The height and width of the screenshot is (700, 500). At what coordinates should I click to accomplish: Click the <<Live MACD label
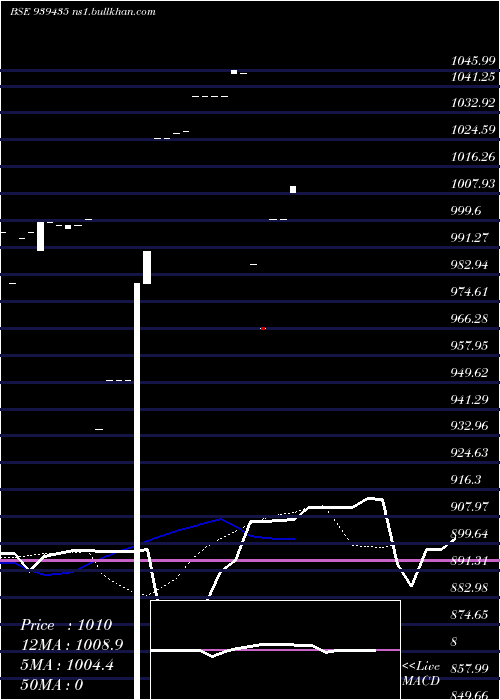tap(421, 673)
